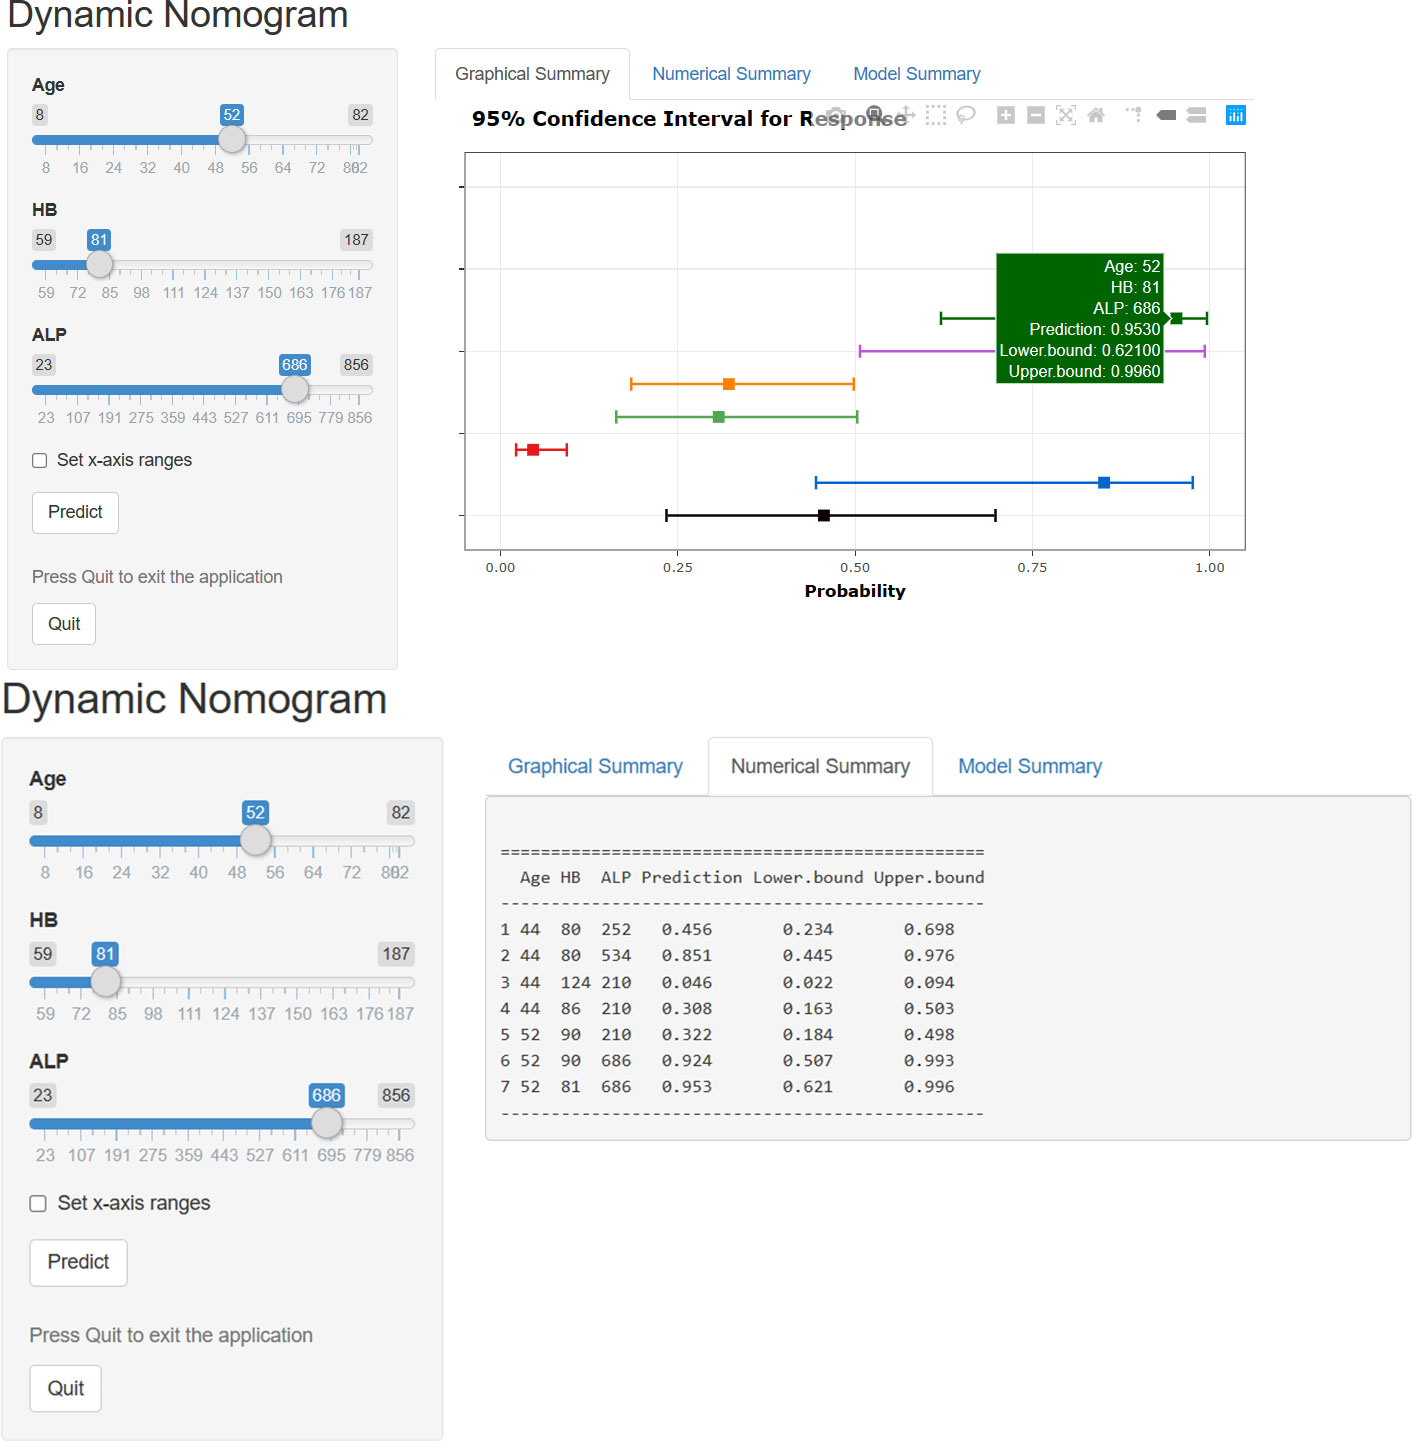Click the orange prediction square marker
1412x1441 pixels.
tap(729, 384)
